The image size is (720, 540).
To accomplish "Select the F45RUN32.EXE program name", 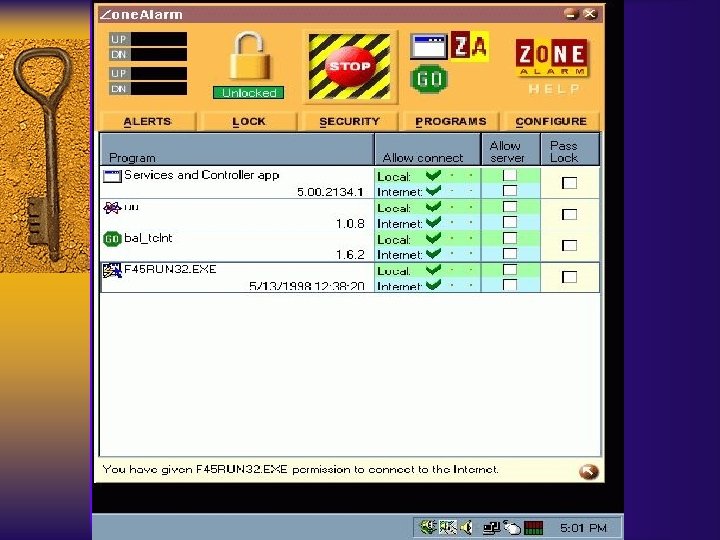I will (170, 269).
